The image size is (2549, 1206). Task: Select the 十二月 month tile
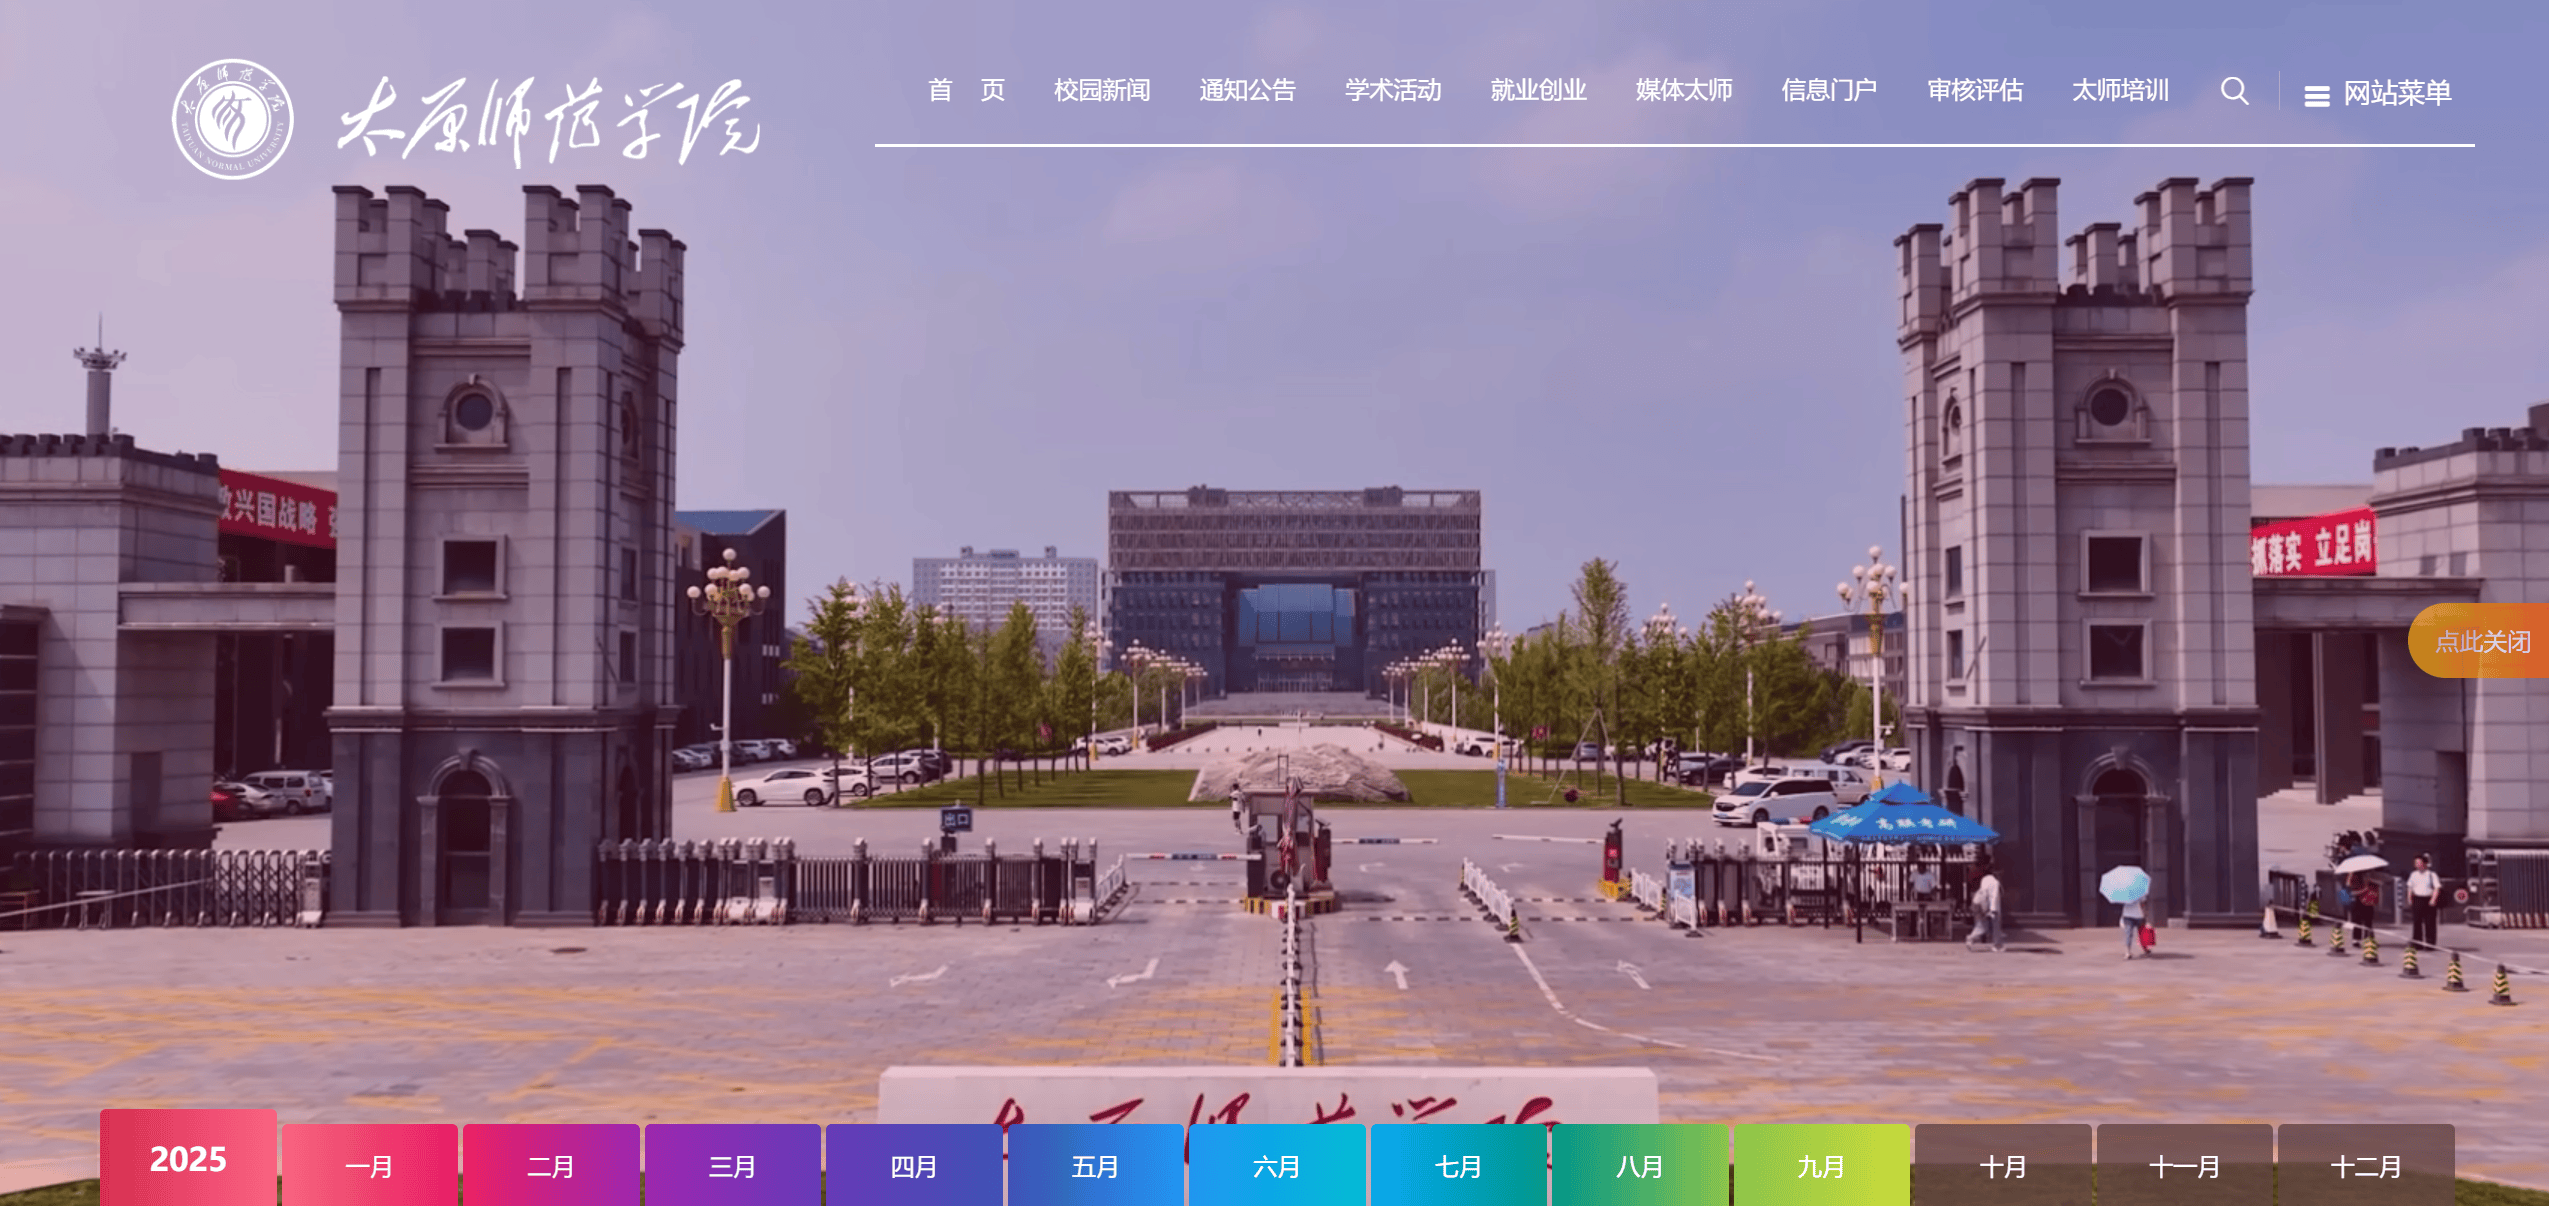click(2366, 1165)
